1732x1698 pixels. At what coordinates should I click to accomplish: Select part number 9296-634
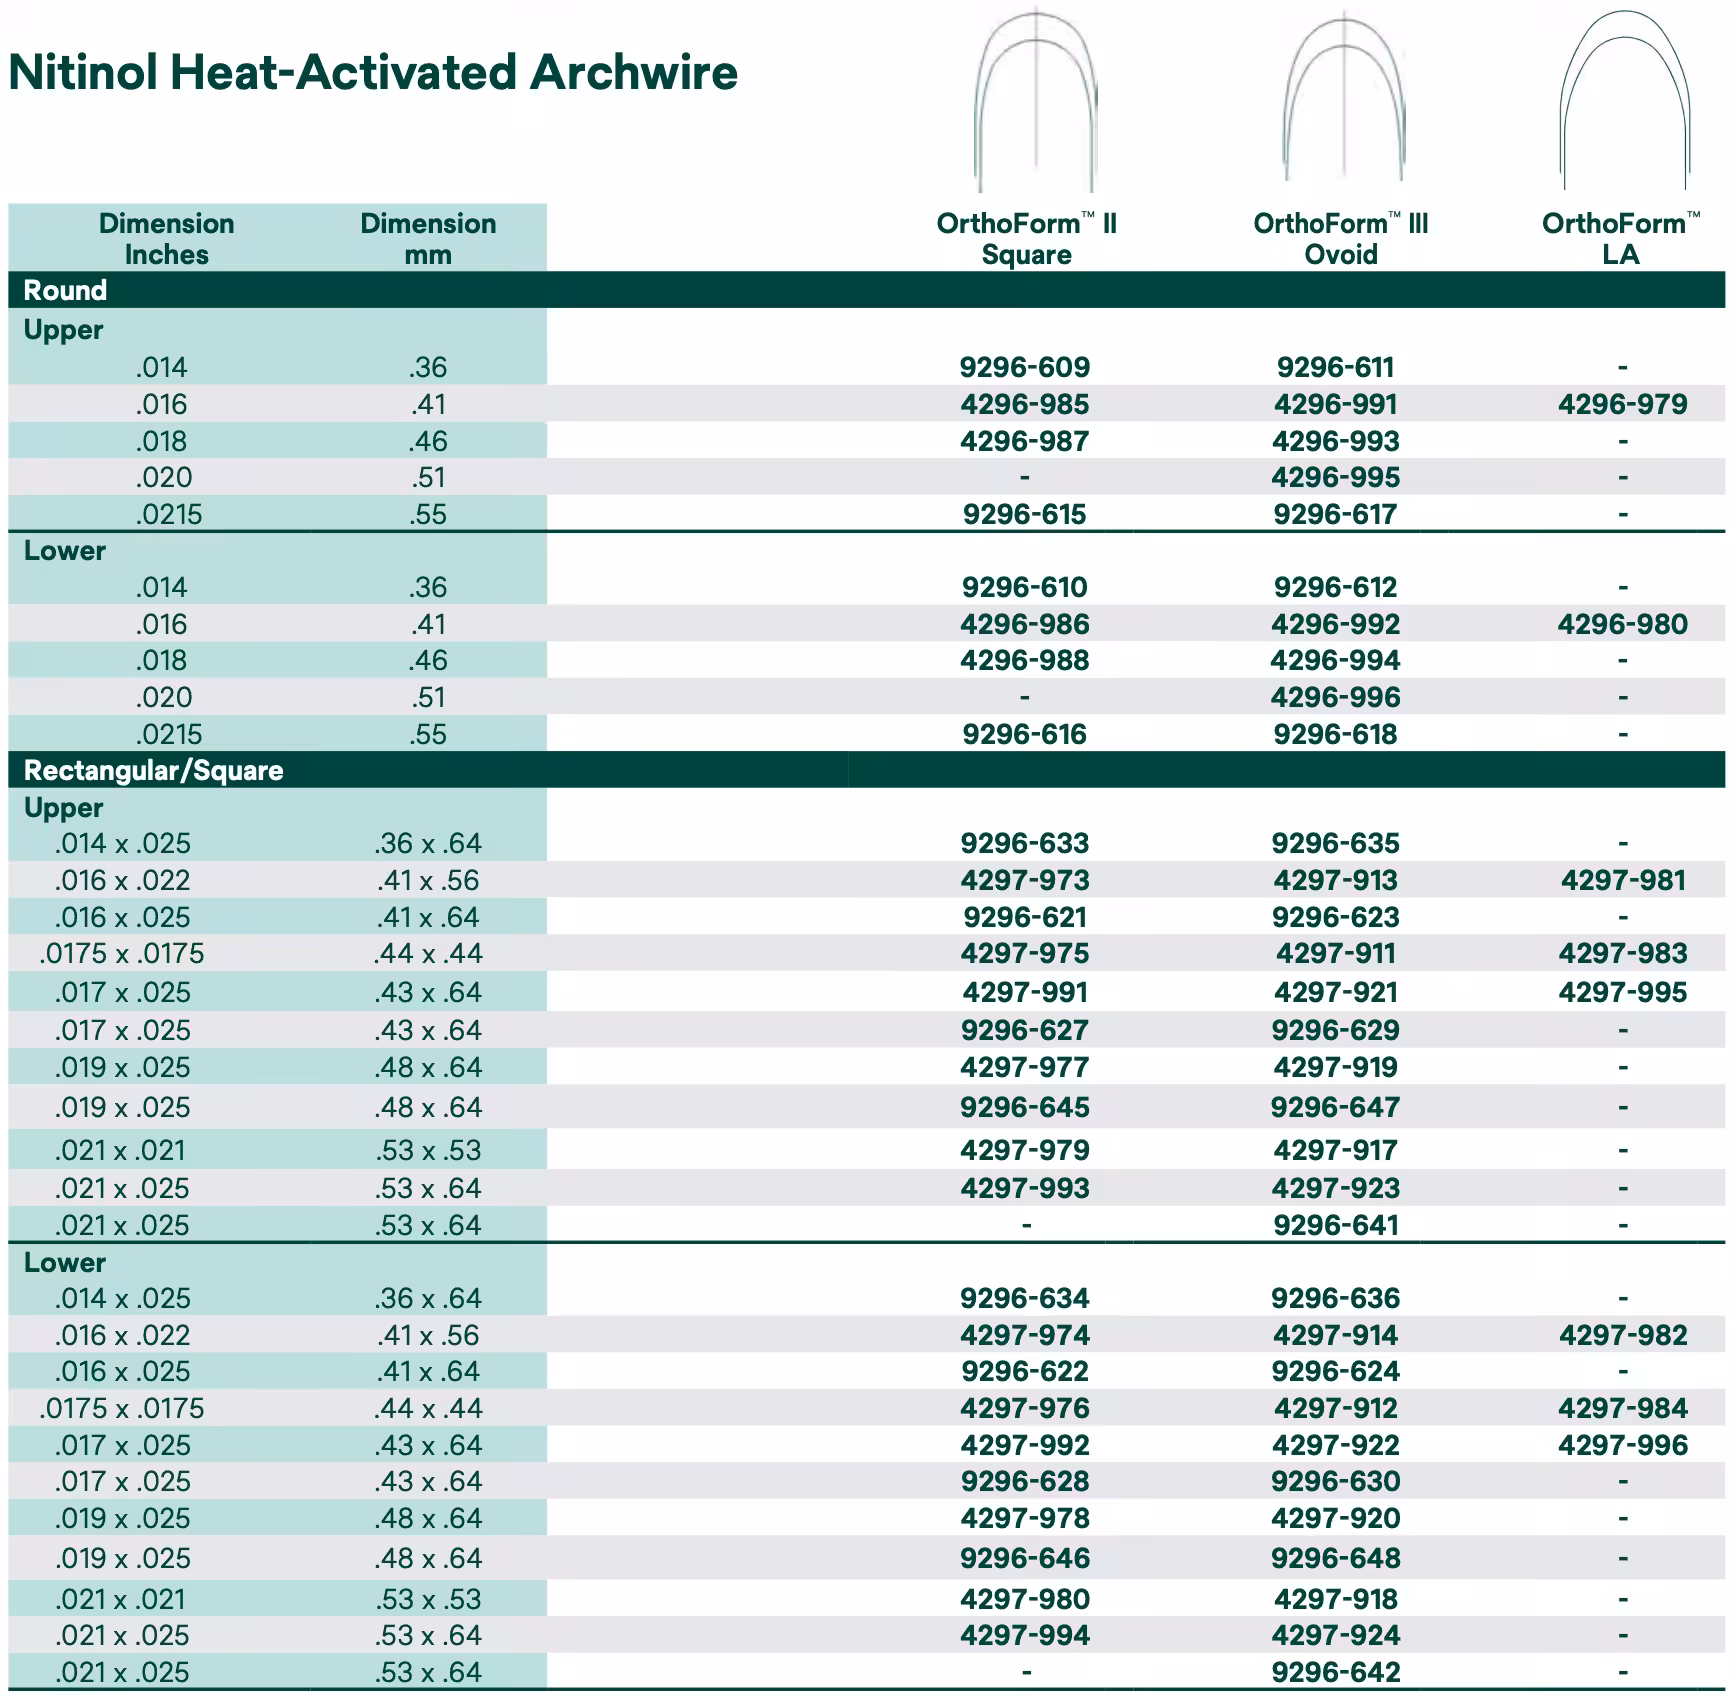click(x=1025, y=1298)
